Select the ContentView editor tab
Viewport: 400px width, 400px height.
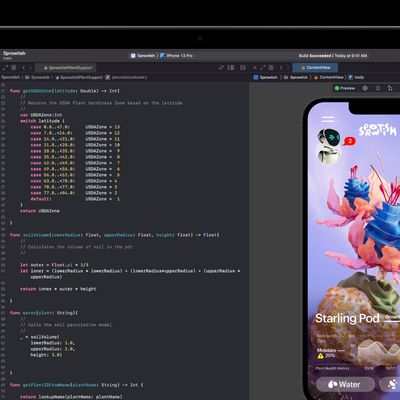pyautogui.click(x=315, y=68)
